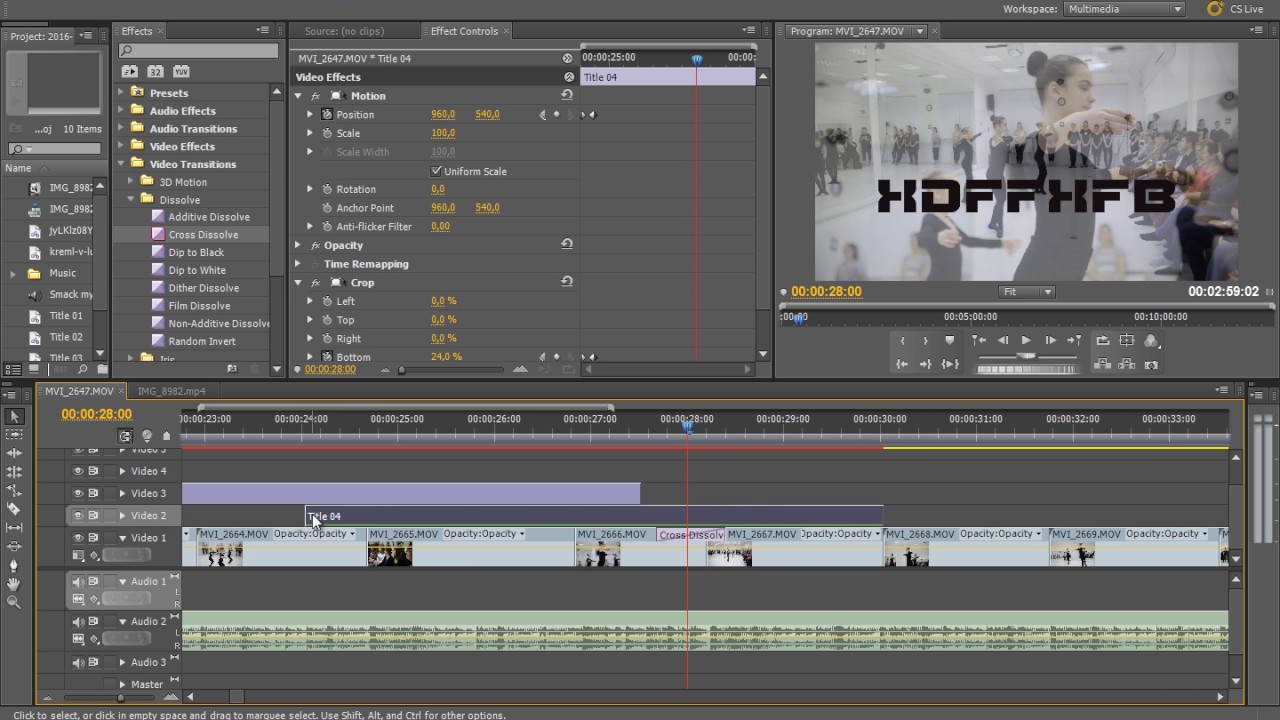Open the IMG_8982.mp4 sequence tab
1280x720 pixels.
[x=171, y=391]
